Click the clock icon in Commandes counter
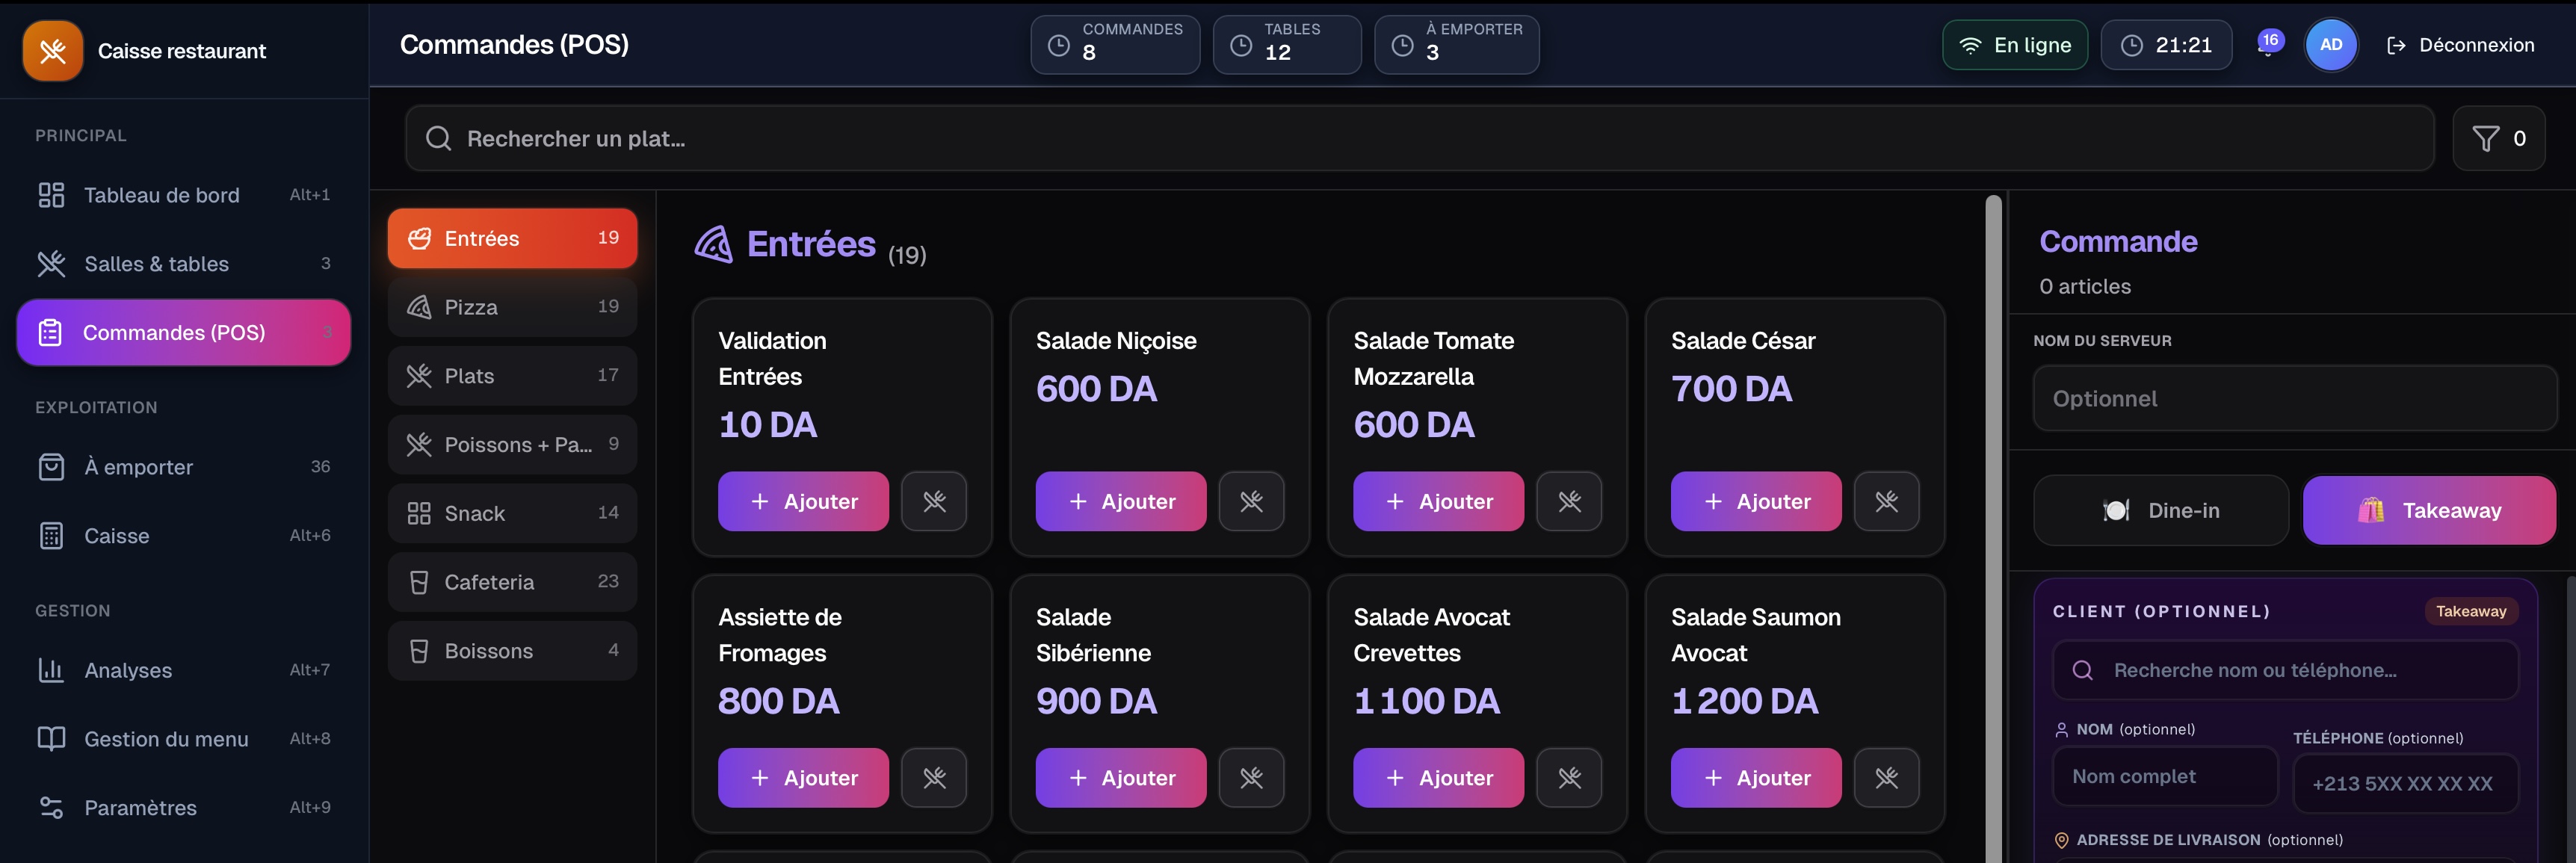 click(x=1058, y=45)
